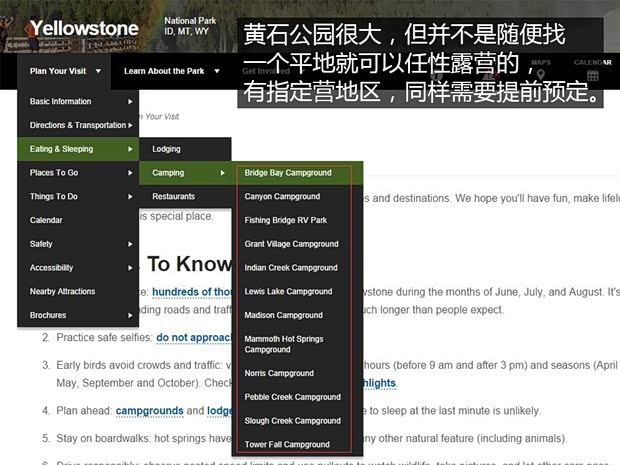The height and width of the screenshot is (465, 620).
Task: Open the Learn About the Park dropdown
Action: 164,71
